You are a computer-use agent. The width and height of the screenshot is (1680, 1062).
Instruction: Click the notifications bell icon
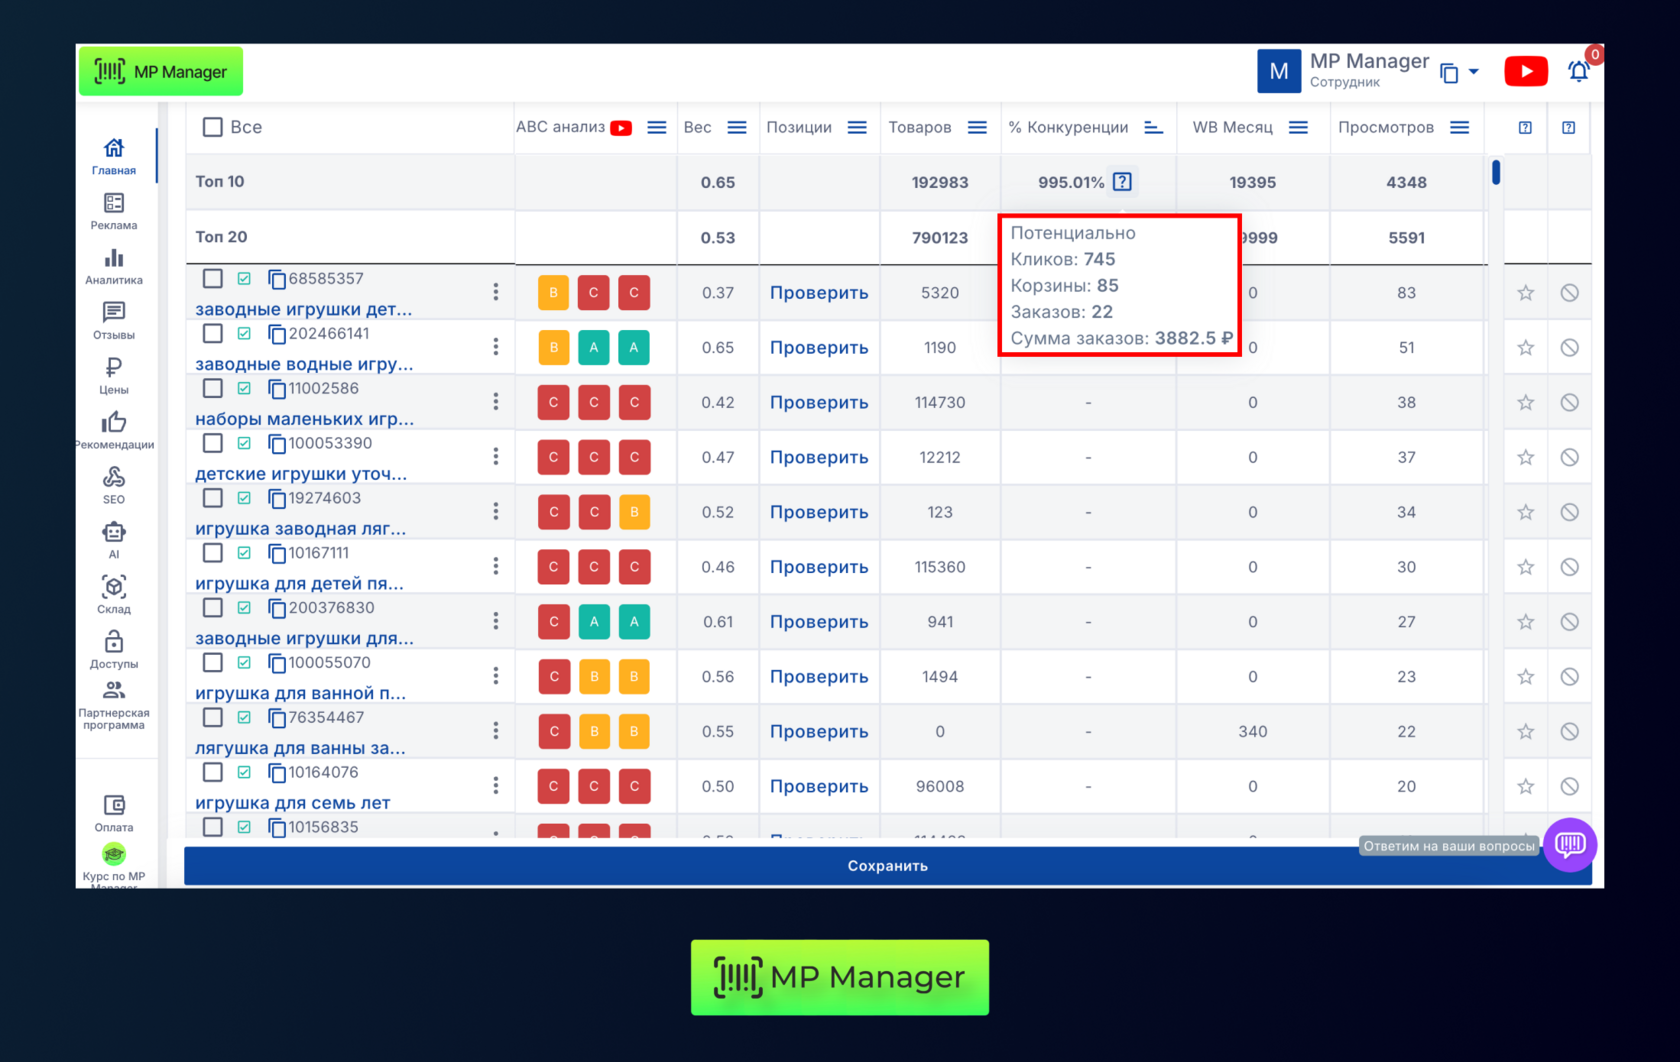(1578, 71)
